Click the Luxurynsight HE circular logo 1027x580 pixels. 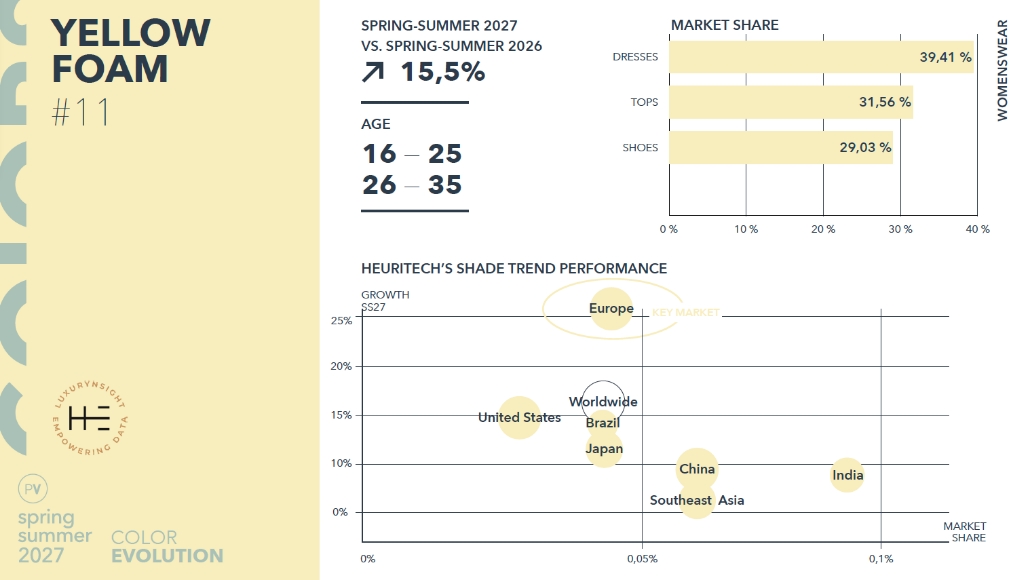pyautogui.click(x=91, y=419)
